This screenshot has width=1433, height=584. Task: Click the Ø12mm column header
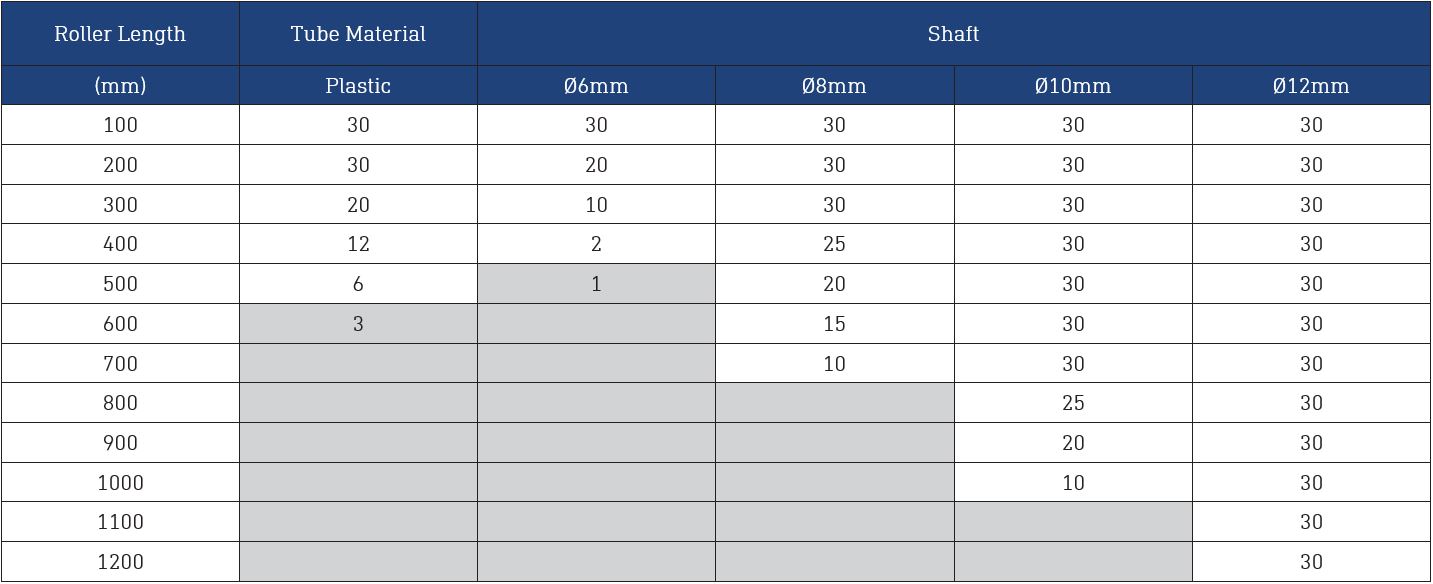coord(1312,86)
